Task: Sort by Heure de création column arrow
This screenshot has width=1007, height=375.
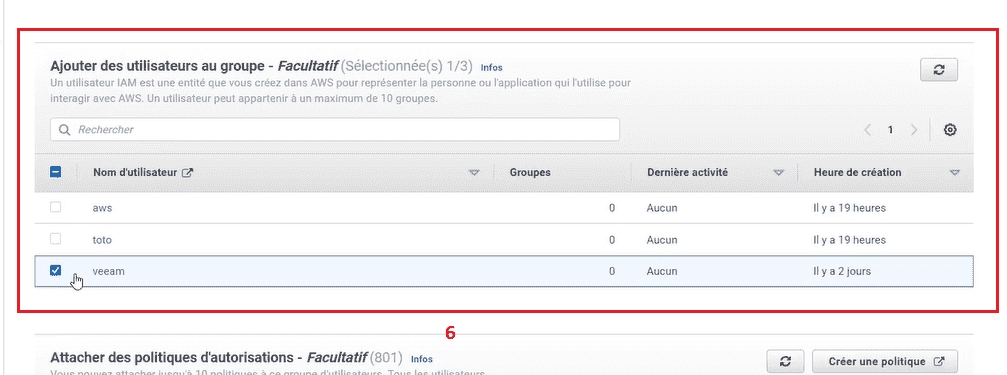Action: click(x=955, y=173)
